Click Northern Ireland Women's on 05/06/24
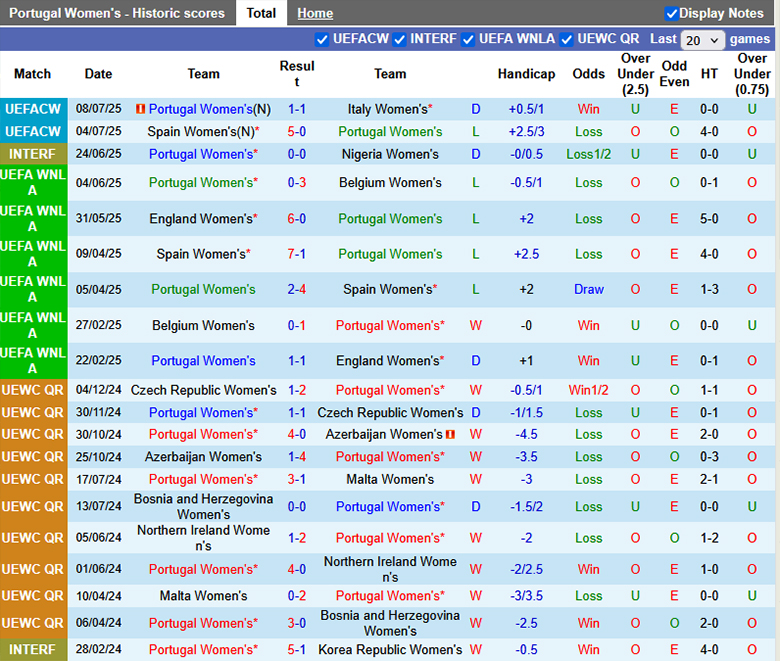Image resolution: width=780 pixels, height=661 pixels. [203, 538]
